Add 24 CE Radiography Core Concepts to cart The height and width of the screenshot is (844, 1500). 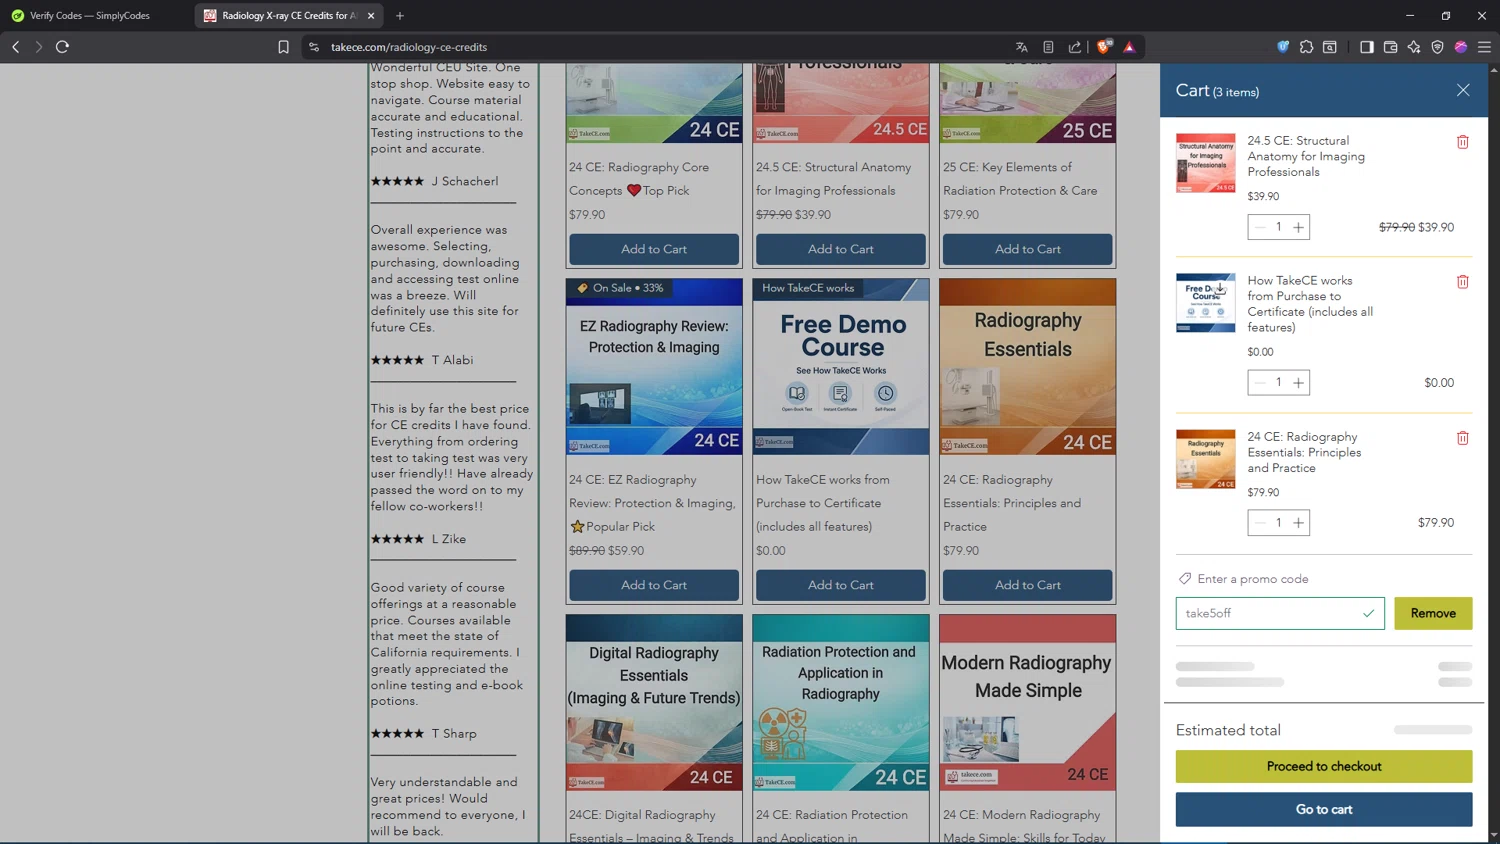point(654,249)
